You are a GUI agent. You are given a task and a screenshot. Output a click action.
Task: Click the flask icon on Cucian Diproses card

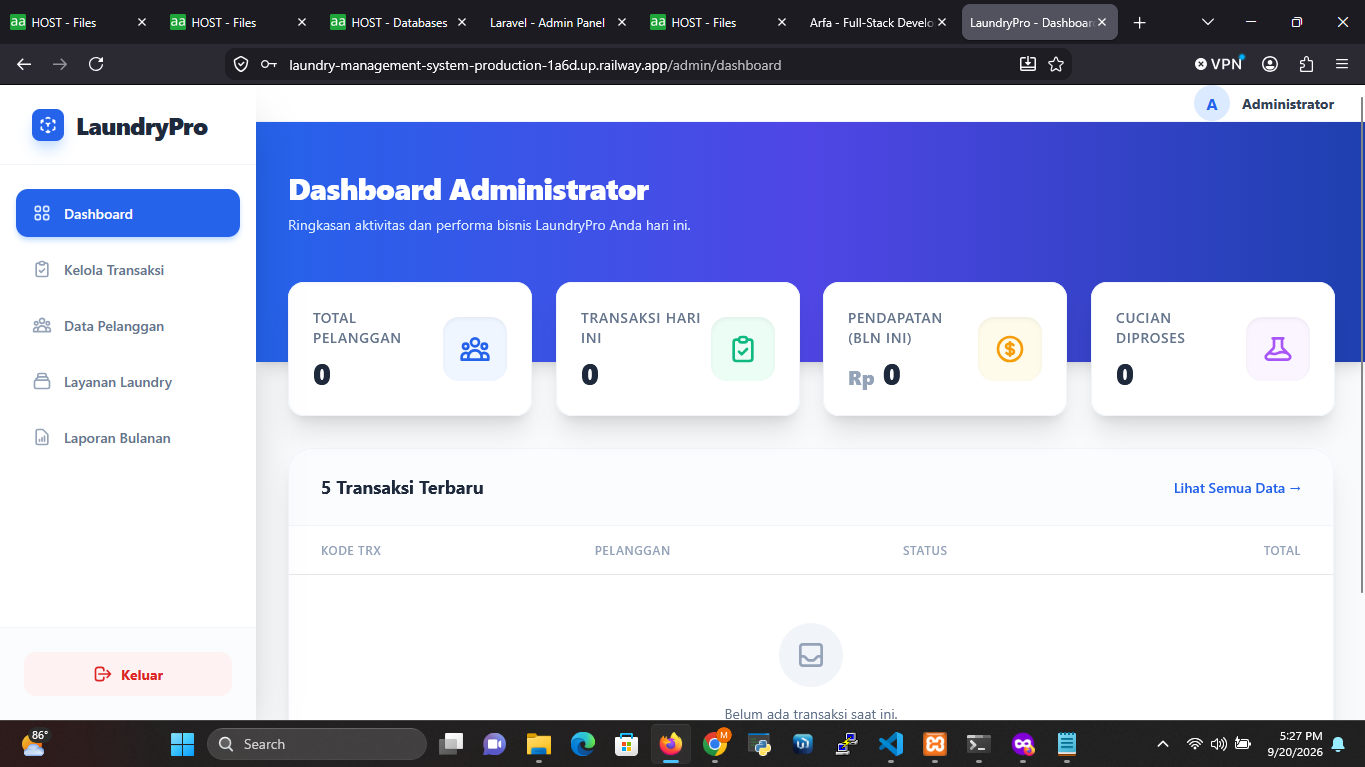pyautogui.click(x=1278, y=349)
